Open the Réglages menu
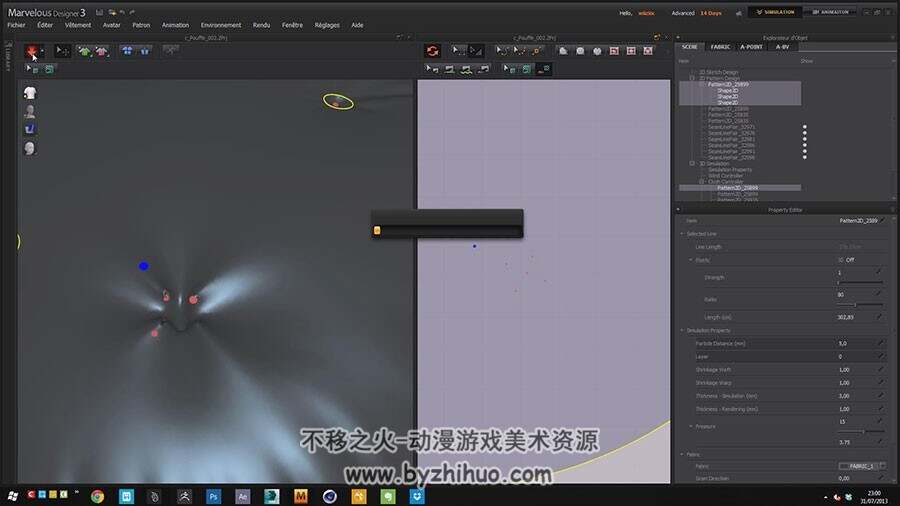 coord(327,25)
